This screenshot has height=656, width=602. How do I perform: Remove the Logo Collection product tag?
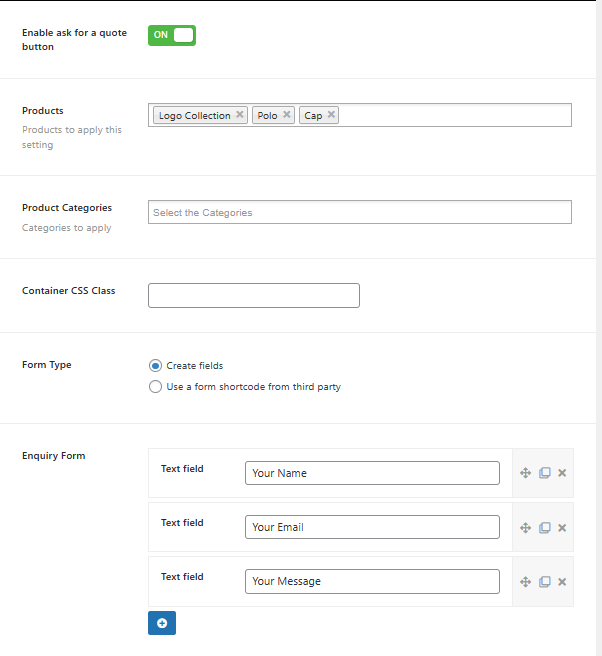(240, 114)
